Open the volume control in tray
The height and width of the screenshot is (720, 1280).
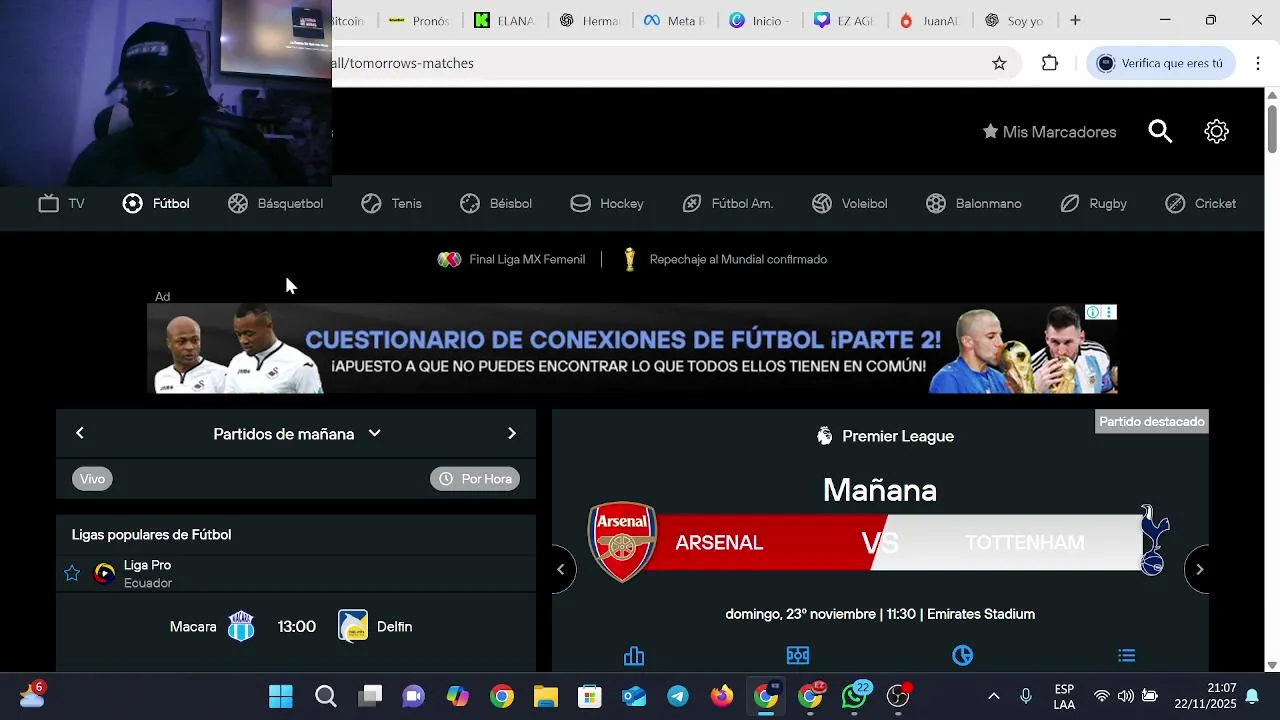click(1126, 696)
